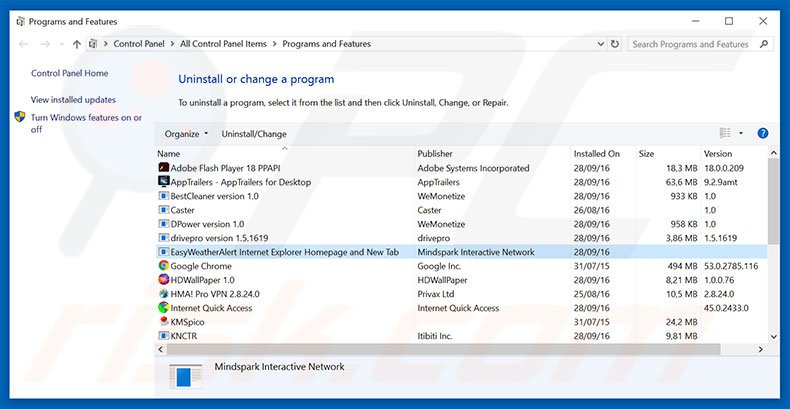Click the drivepro program icon
790x409 pixels.
(x=163, y=238)
